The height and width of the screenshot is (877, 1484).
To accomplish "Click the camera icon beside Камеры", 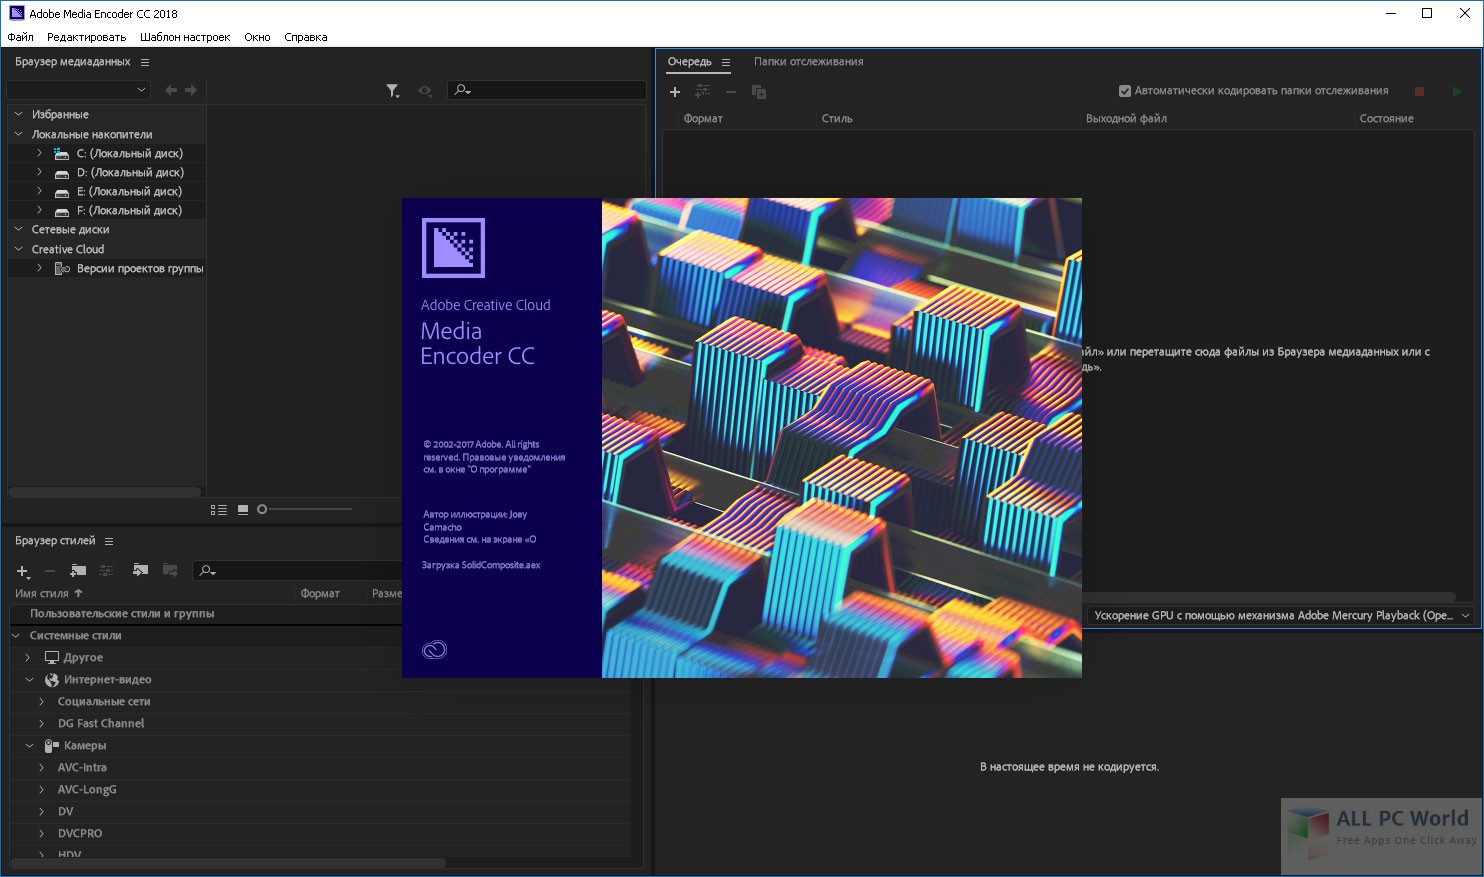I will 52,746.
